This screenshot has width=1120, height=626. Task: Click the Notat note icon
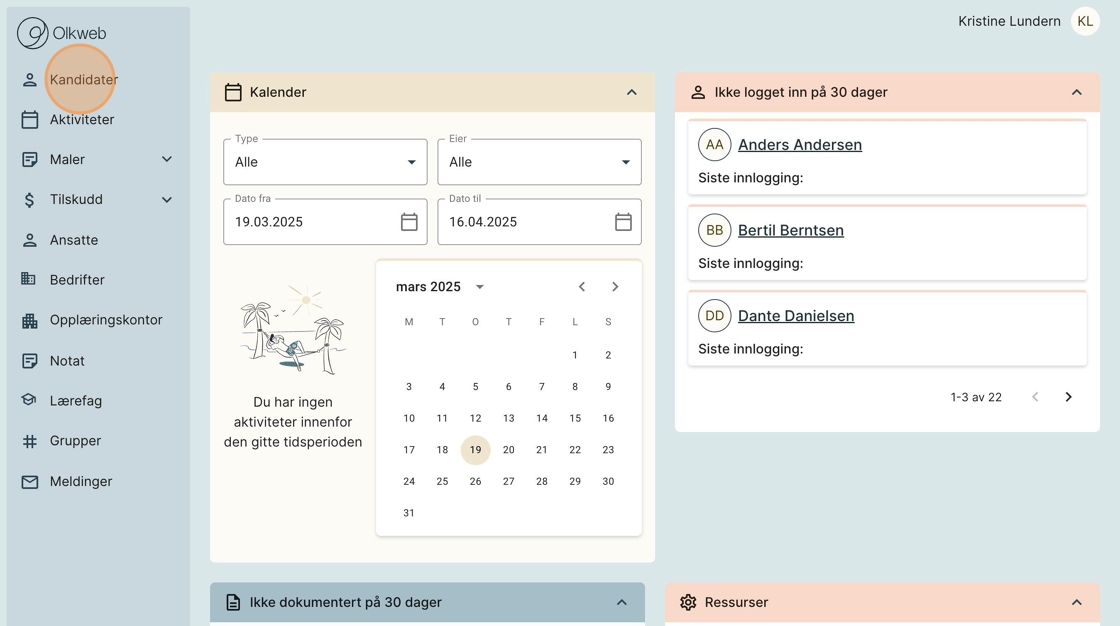[29, 361]
